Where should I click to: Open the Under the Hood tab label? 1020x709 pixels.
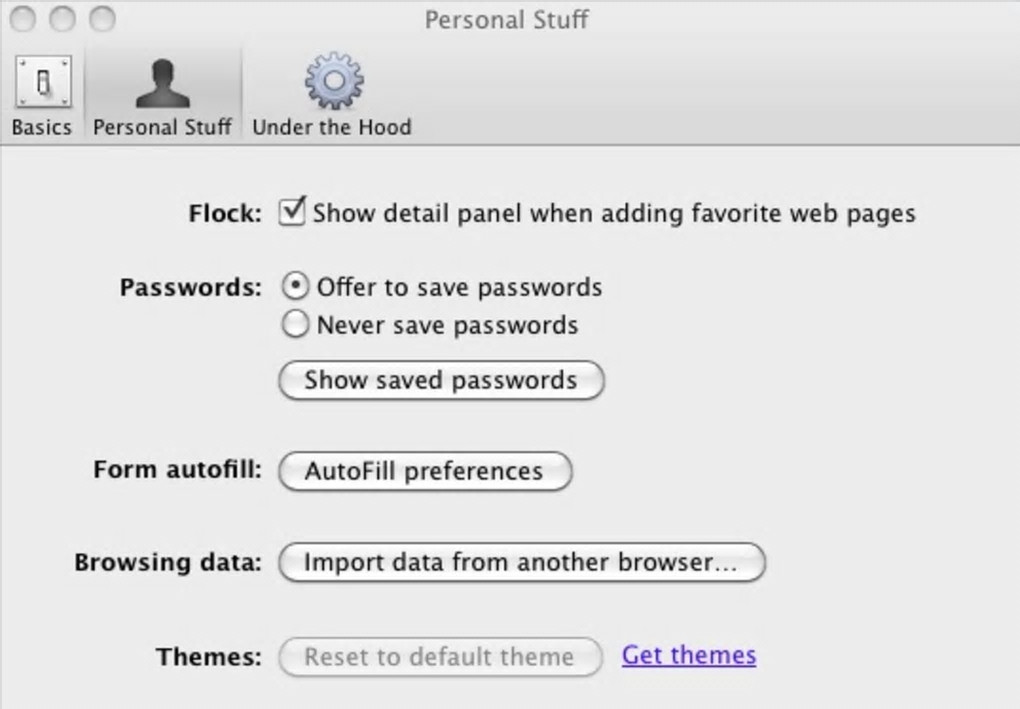point(332,128)
